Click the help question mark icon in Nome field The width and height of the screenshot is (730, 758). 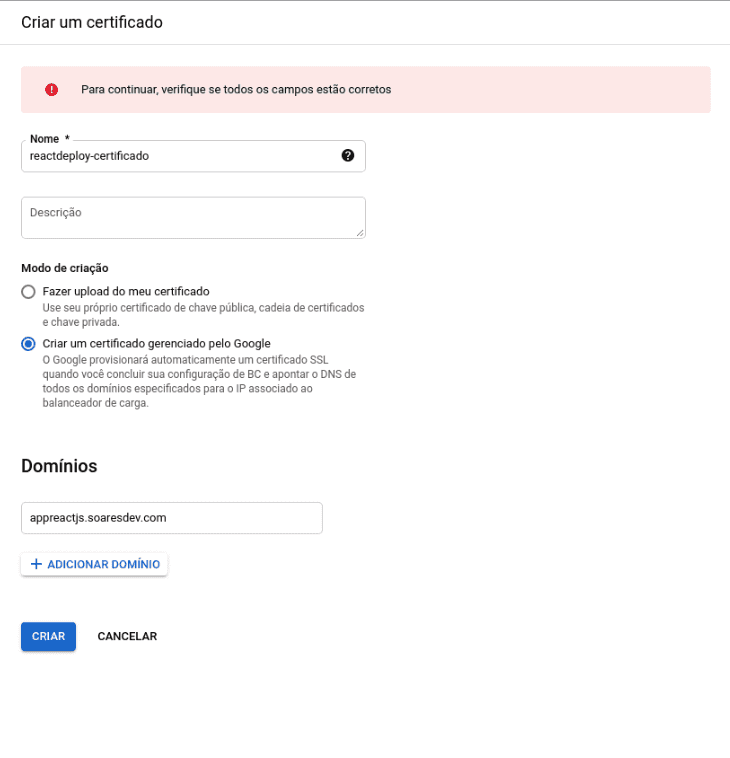tap(348, 155)
